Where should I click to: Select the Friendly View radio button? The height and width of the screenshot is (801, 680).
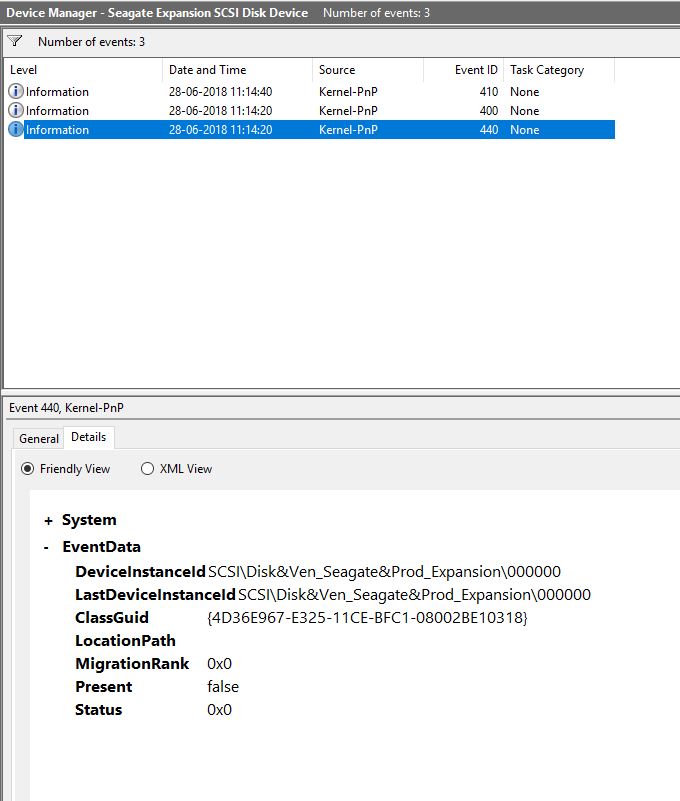coord(28,468)
